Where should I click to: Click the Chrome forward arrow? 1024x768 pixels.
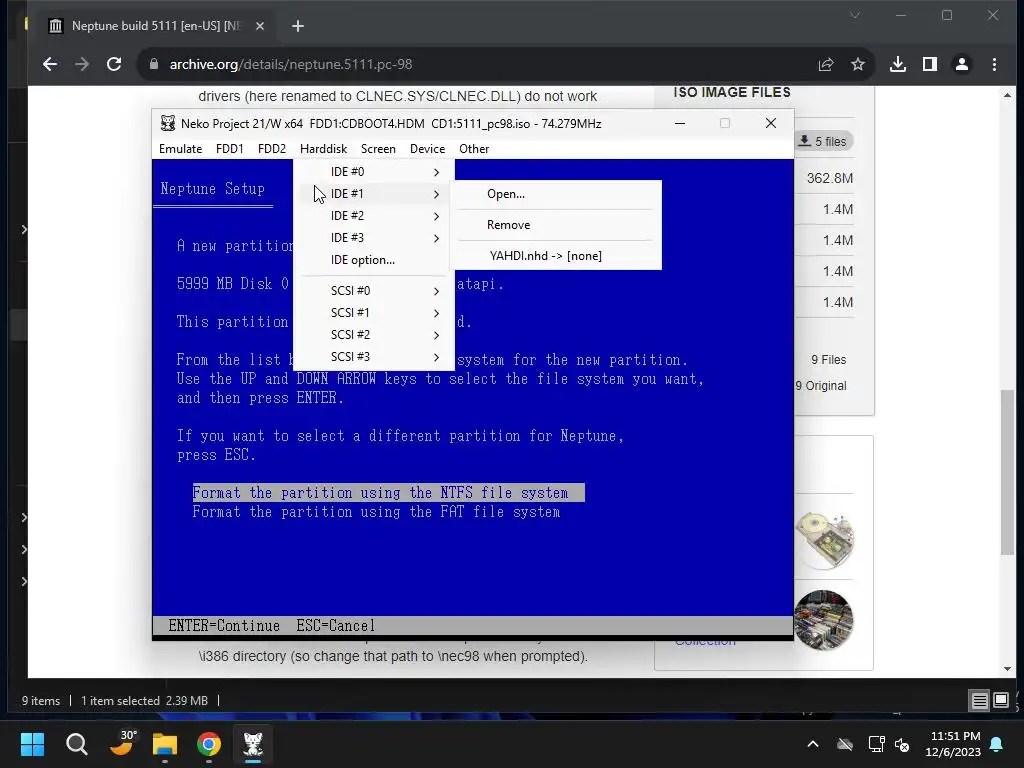[x=82, y=64]
